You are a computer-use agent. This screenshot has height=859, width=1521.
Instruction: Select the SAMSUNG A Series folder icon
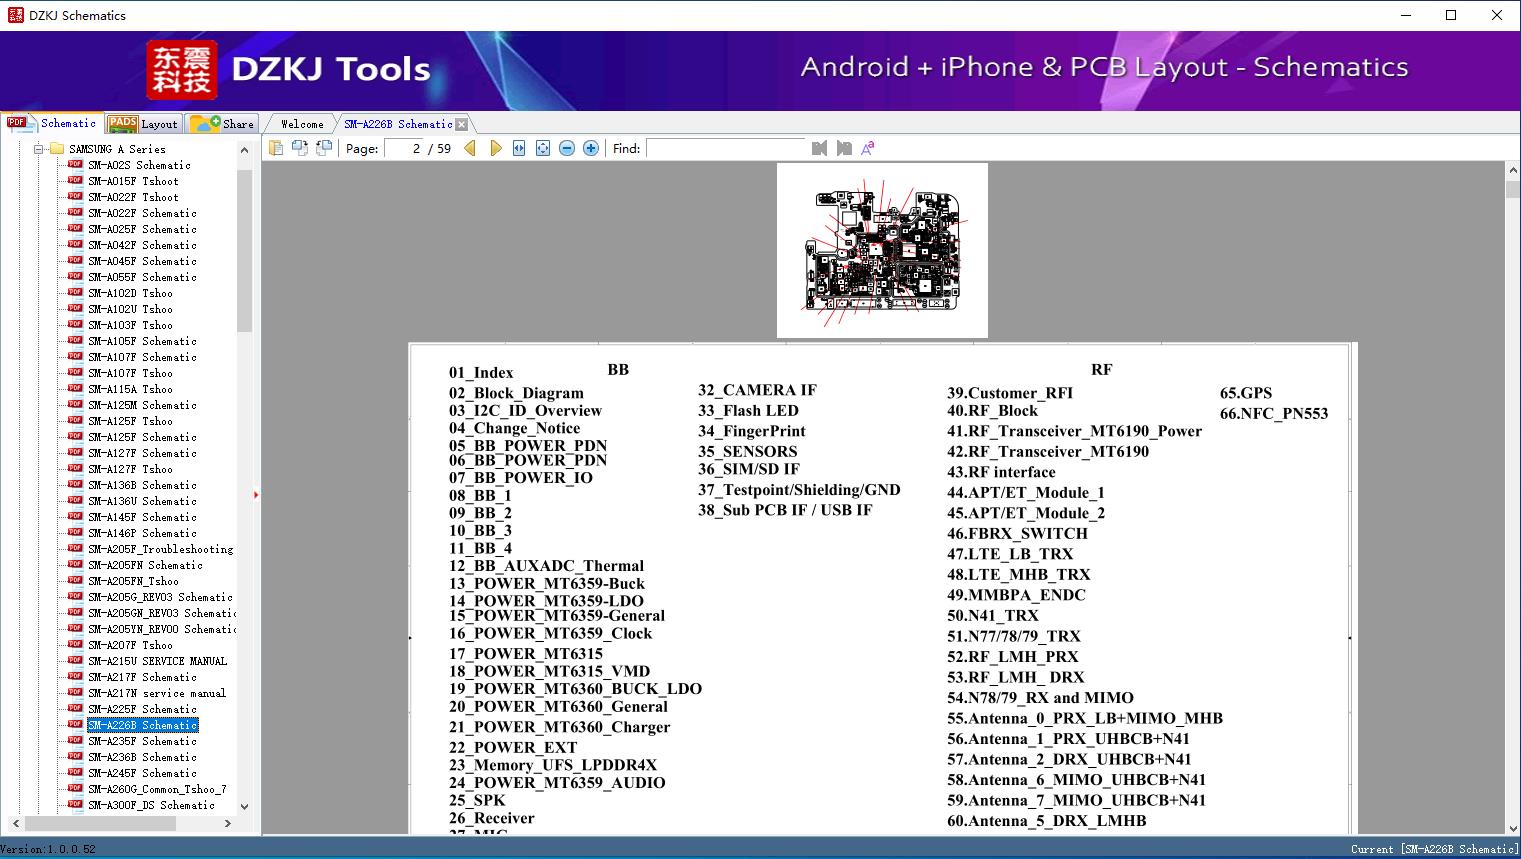(x=57, y=149)
